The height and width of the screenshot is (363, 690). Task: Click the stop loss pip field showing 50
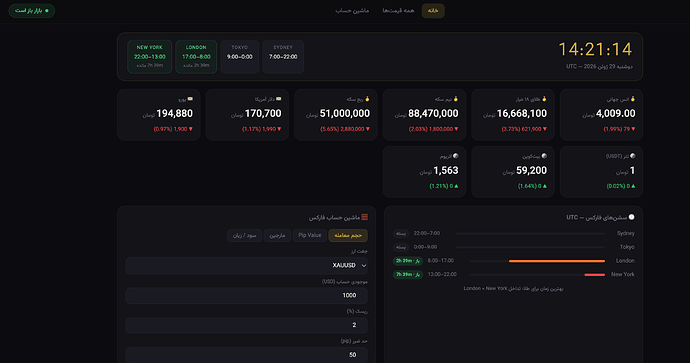[x=246, y=355]
